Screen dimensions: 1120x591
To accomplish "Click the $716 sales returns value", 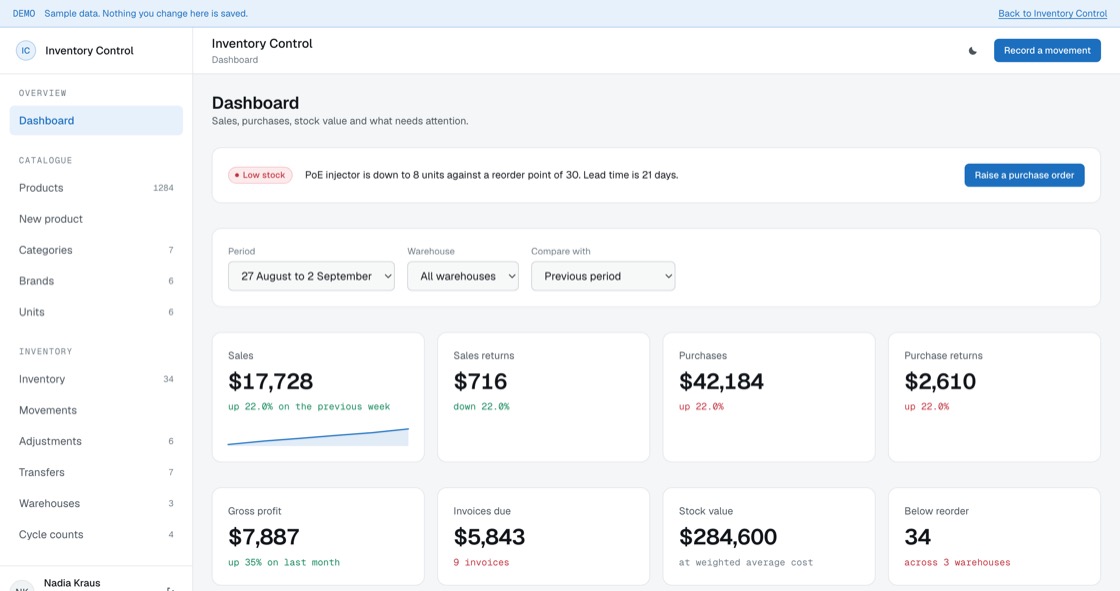I will click(x=480, y=382).
